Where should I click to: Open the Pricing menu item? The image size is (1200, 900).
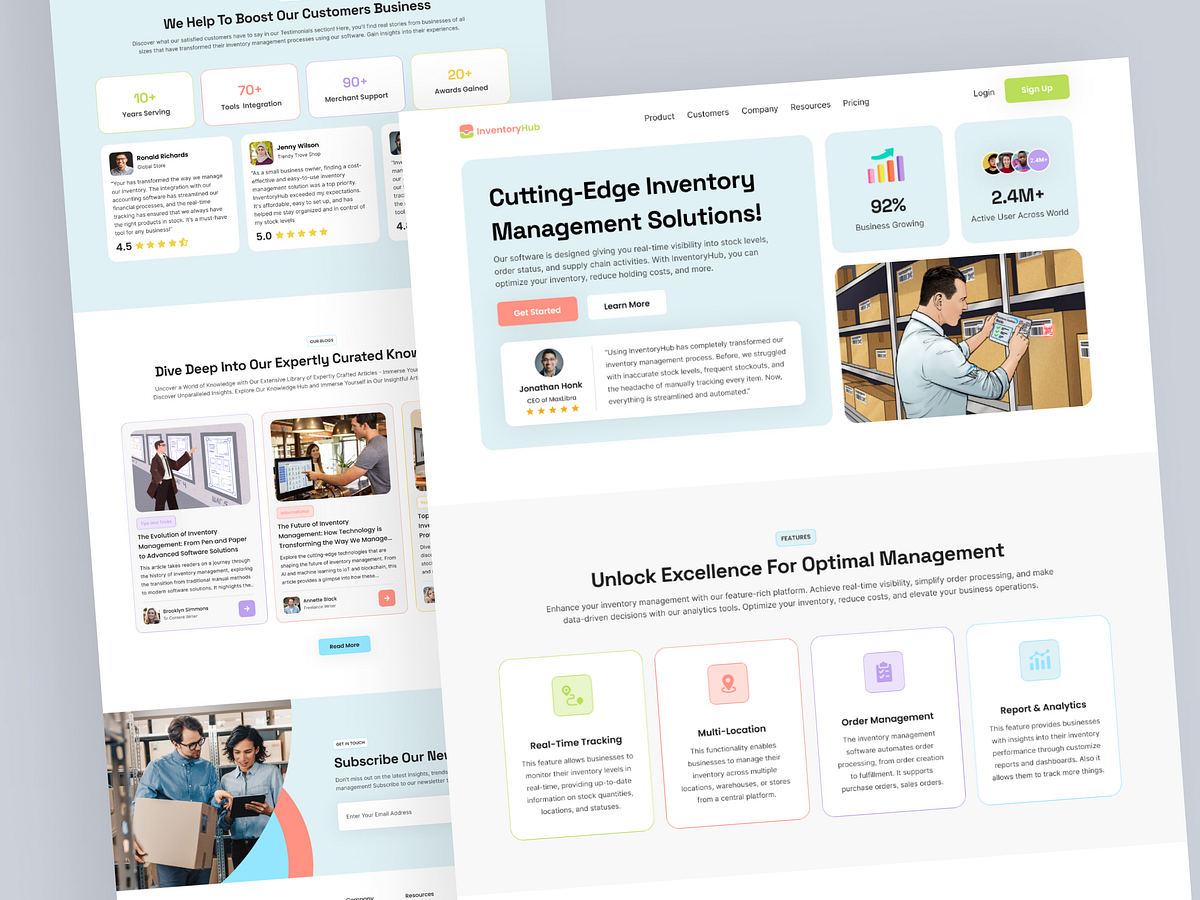click(856, 102)
